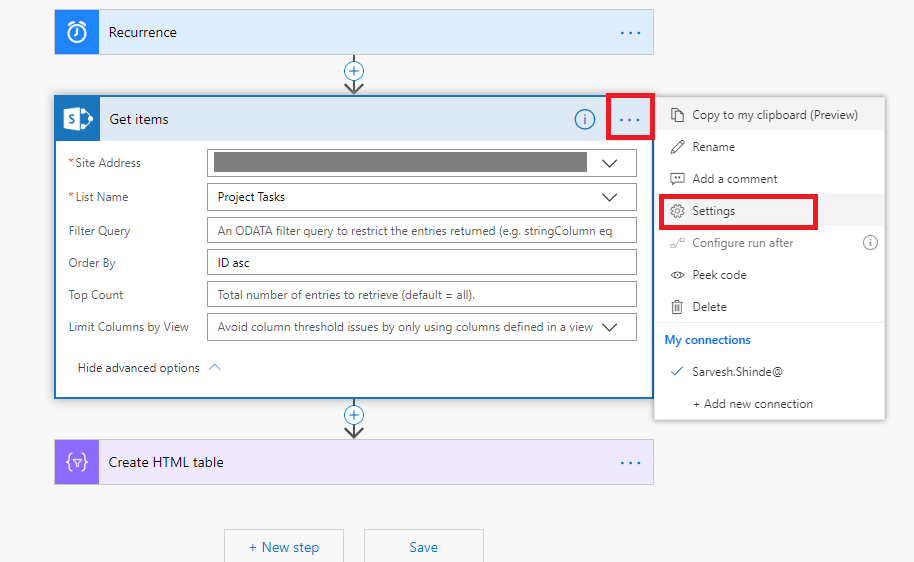This screenshot has width=914, height=562.
Task: Click into the Filter Query field
Action: coord(420,231)
